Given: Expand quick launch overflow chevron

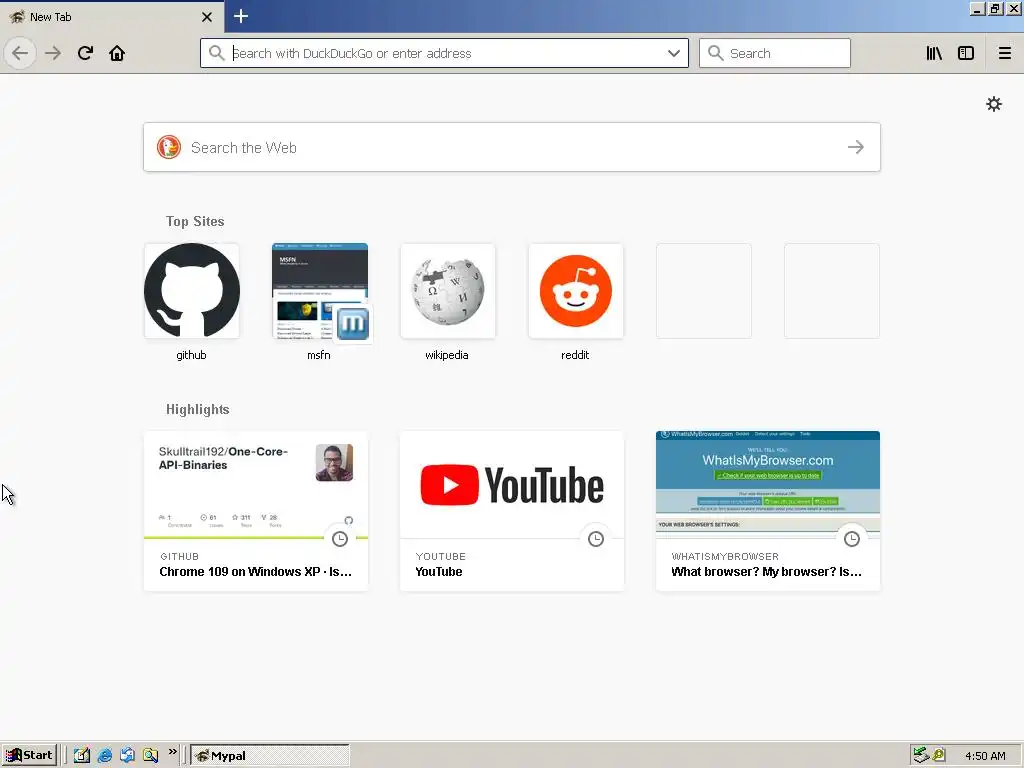Looking at the screenshot, I should (172, 752).
